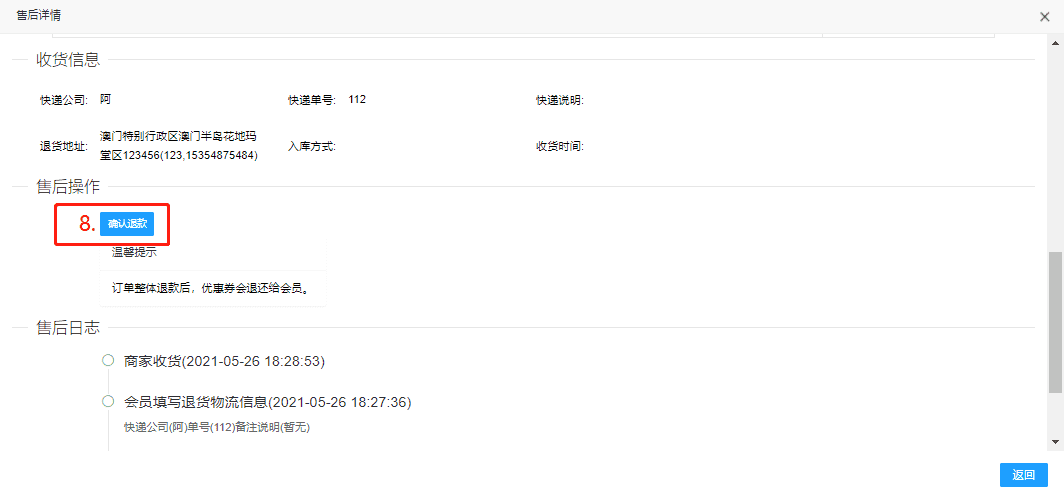
Task: Close the 售后详情 dialog with X
Action: (1044, 16)
